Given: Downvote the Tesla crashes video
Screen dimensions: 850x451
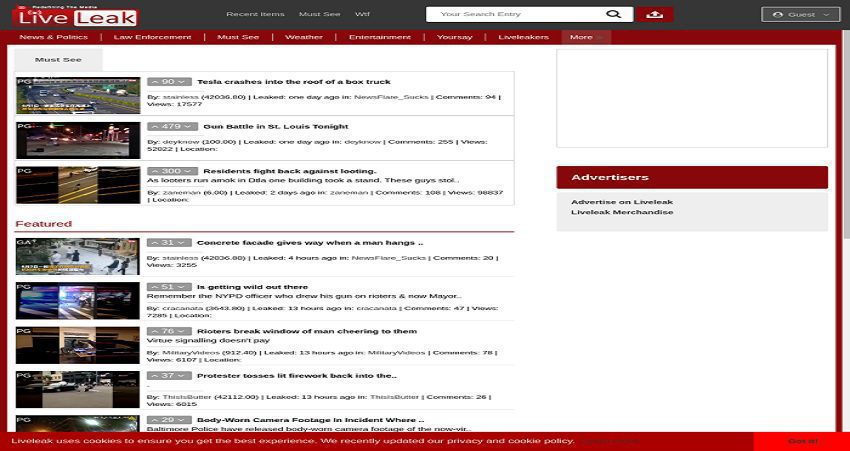Looking at the screenshot, I should click(183, 82).
